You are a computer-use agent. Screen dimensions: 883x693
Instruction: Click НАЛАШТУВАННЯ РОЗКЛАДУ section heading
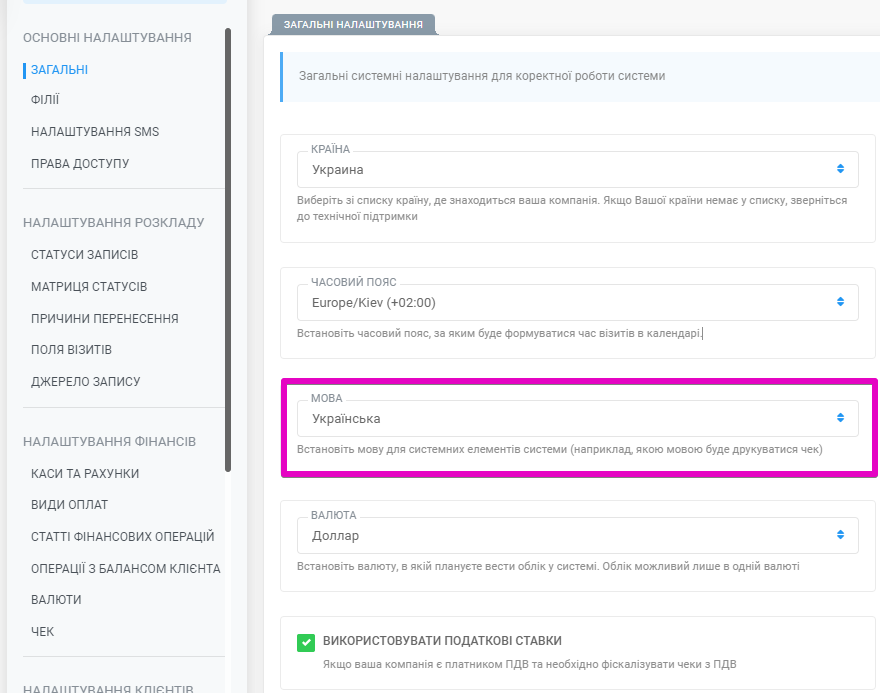[113, 223]
